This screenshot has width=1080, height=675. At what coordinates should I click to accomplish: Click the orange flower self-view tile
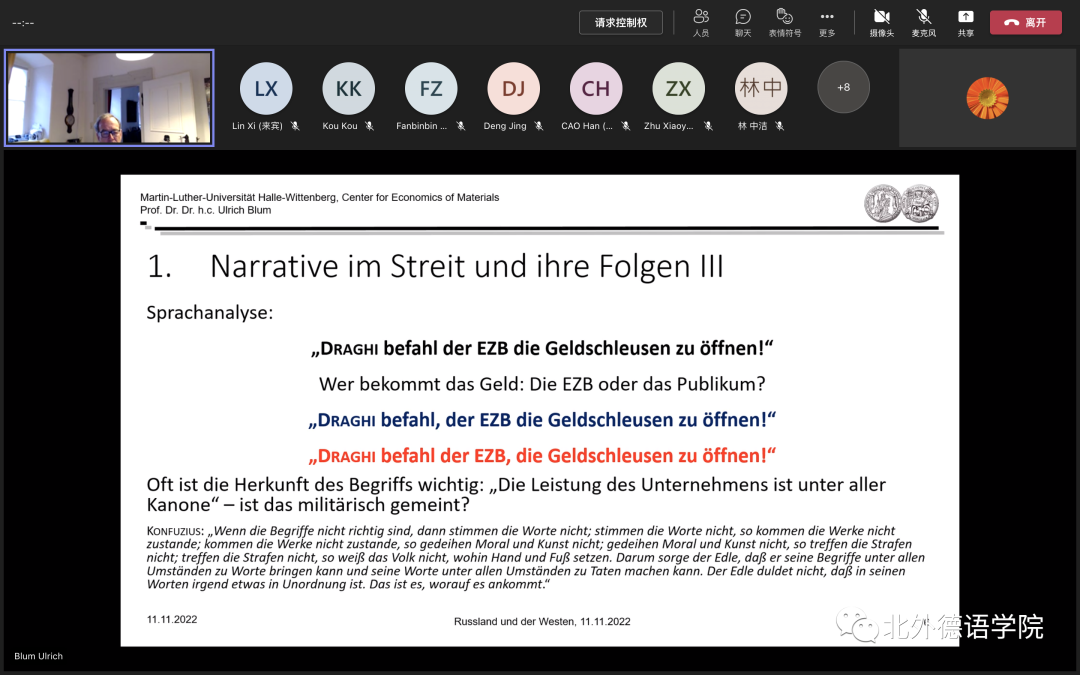coord(987,98)
